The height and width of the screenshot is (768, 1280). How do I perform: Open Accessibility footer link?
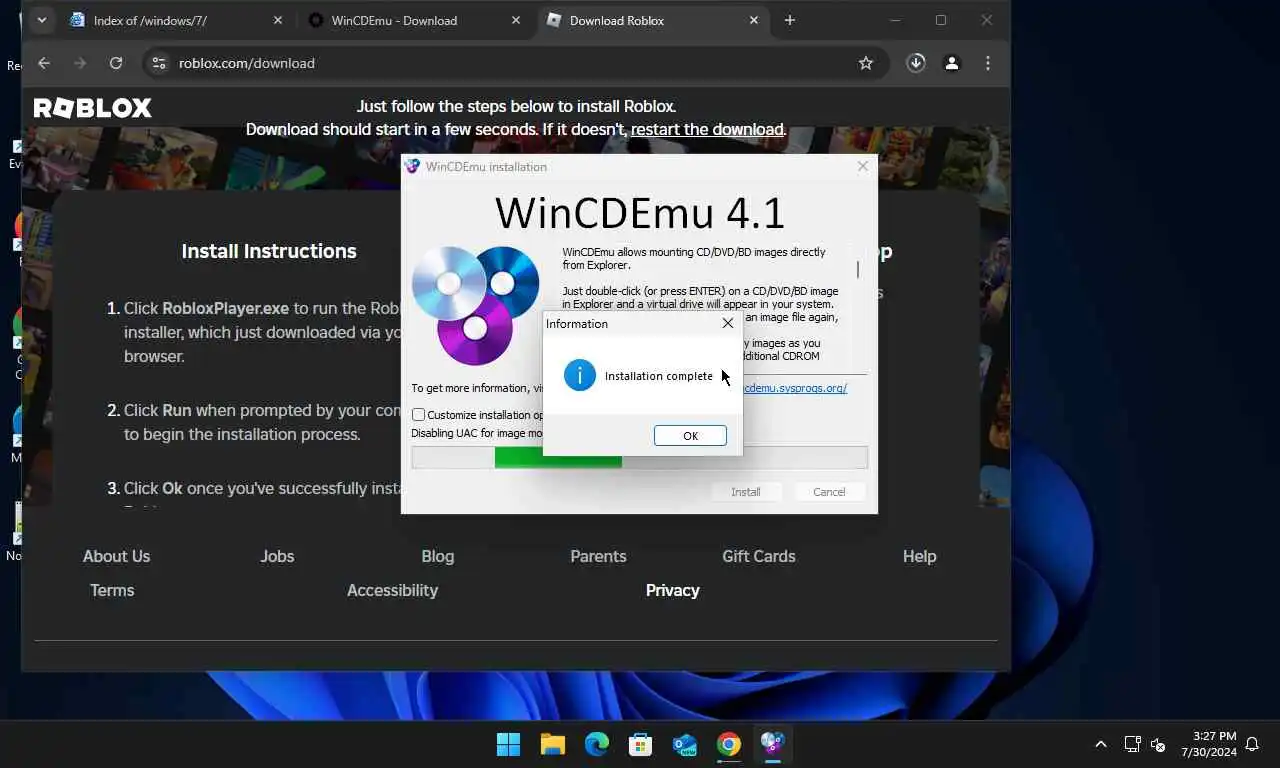[392, 590]
